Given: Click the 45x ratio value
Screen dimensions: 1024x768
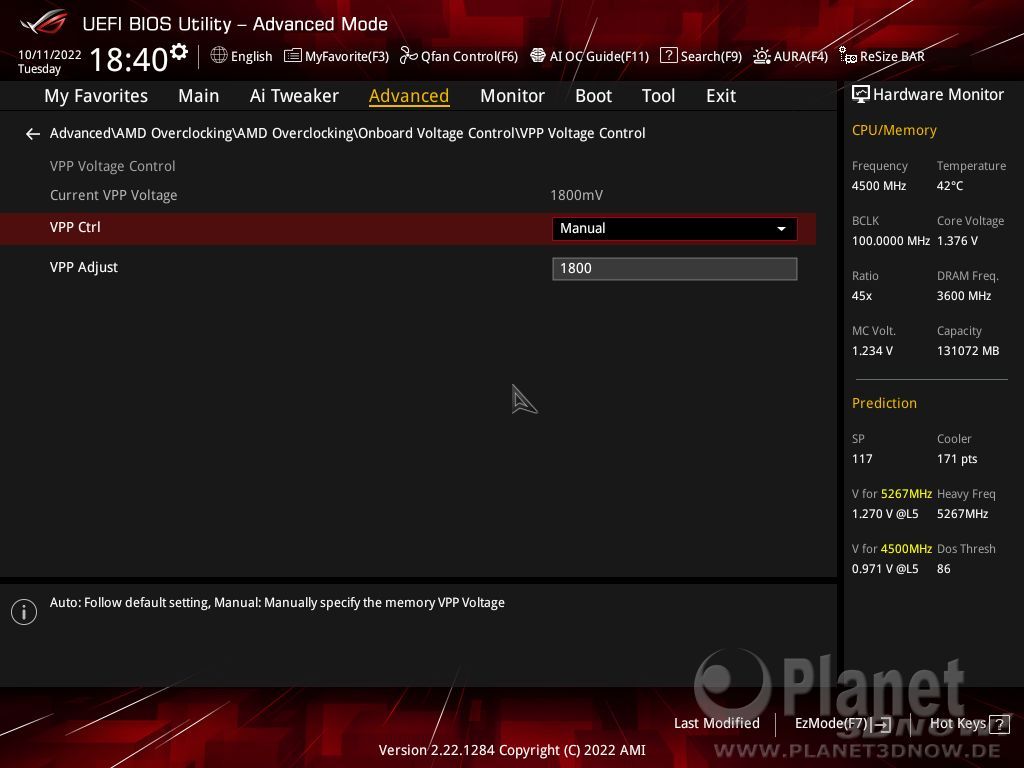Looking at the screenshot, I should point(861,296).
